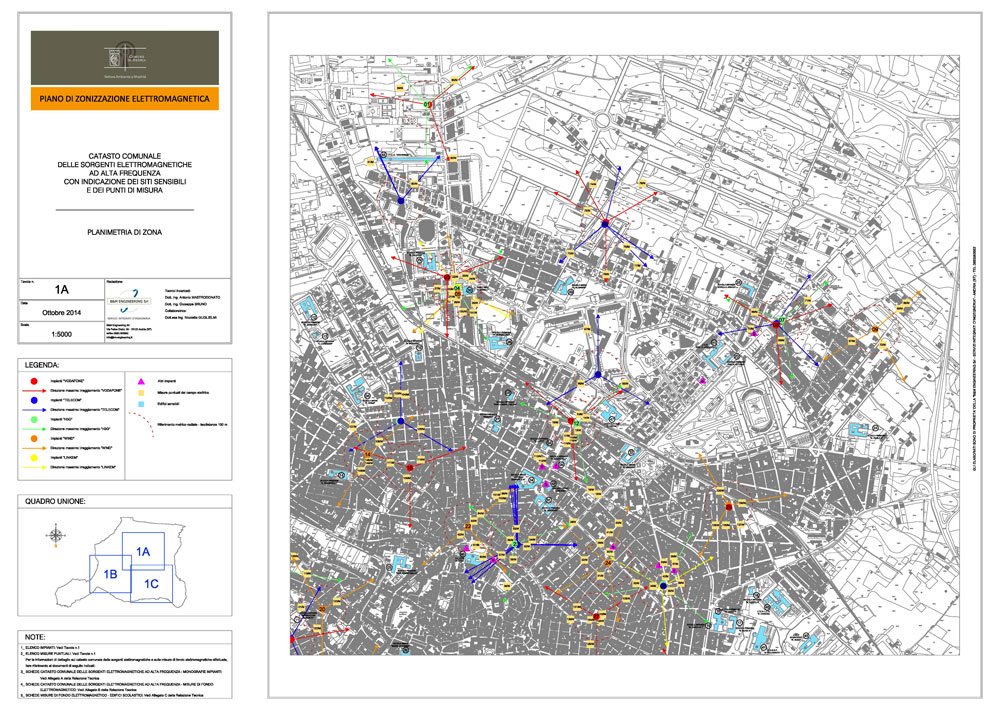The width and height of the screenshot is (1000, 711).
Task: Click the yellow Linkem circle in the legend
Action: pos(34,458)
